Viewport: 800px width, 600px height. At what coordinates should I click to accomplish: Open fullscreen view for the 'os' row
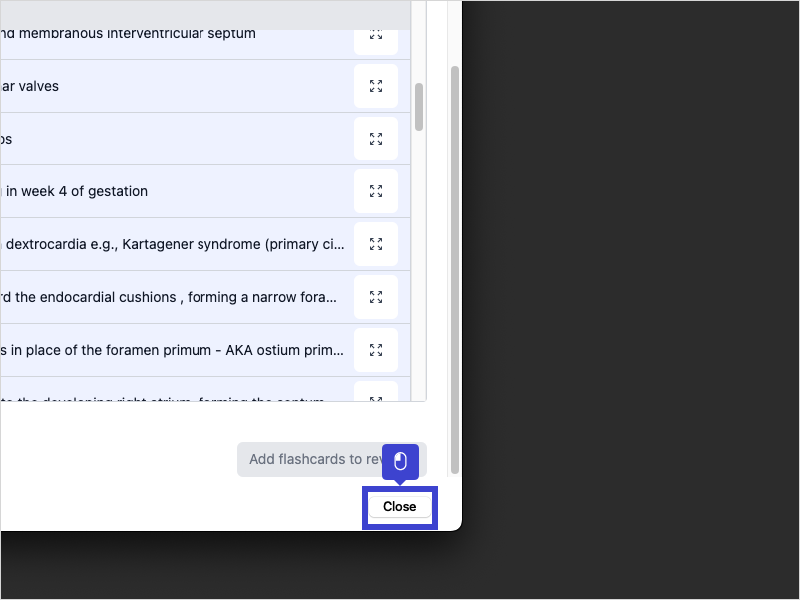376,139
